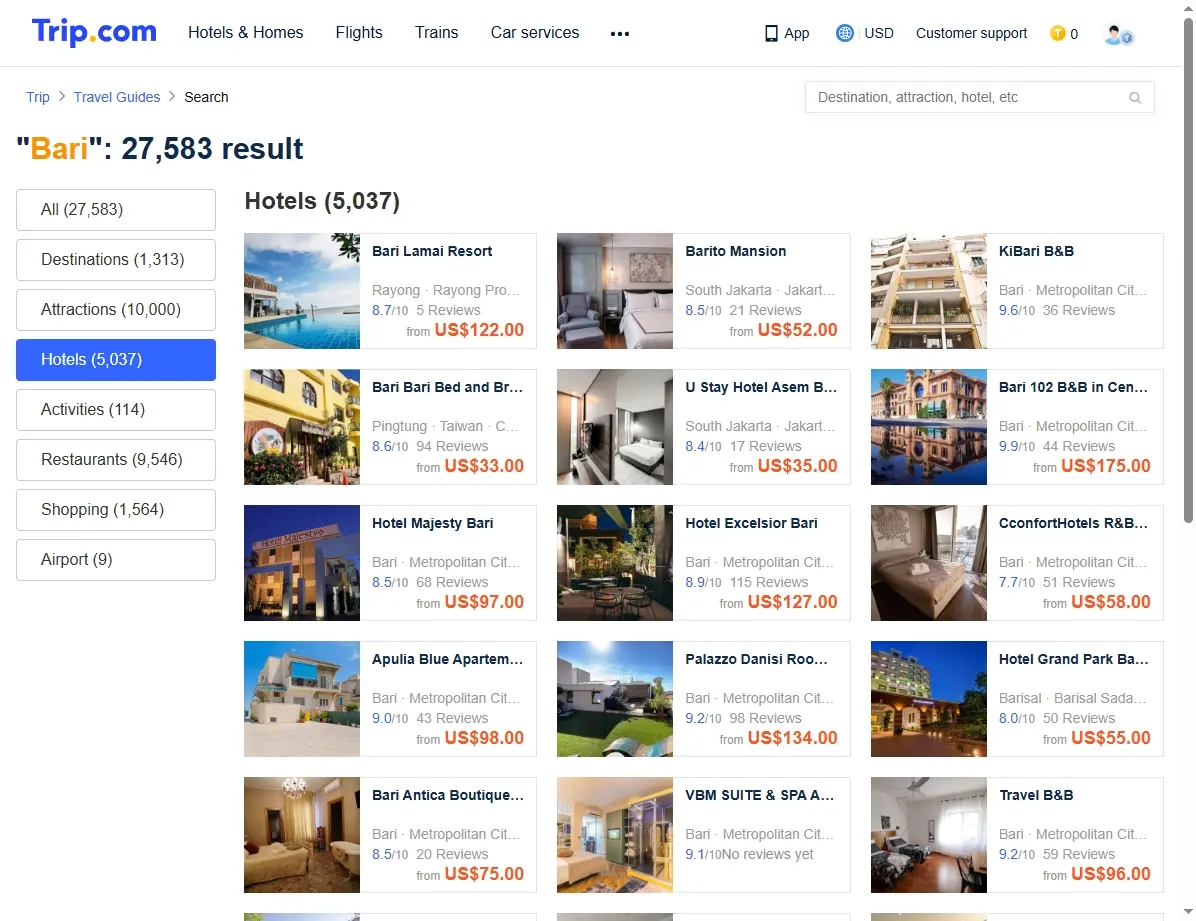Open KiBari B&B building photo

click(x=928, y=291)
